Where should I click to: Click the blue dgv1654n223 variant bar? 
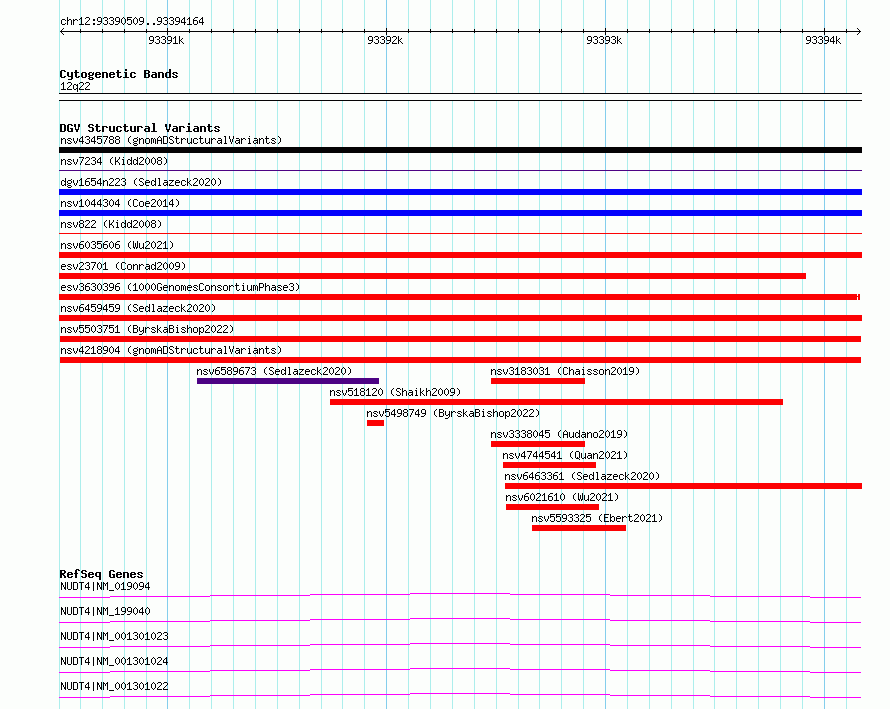point(460,192)
